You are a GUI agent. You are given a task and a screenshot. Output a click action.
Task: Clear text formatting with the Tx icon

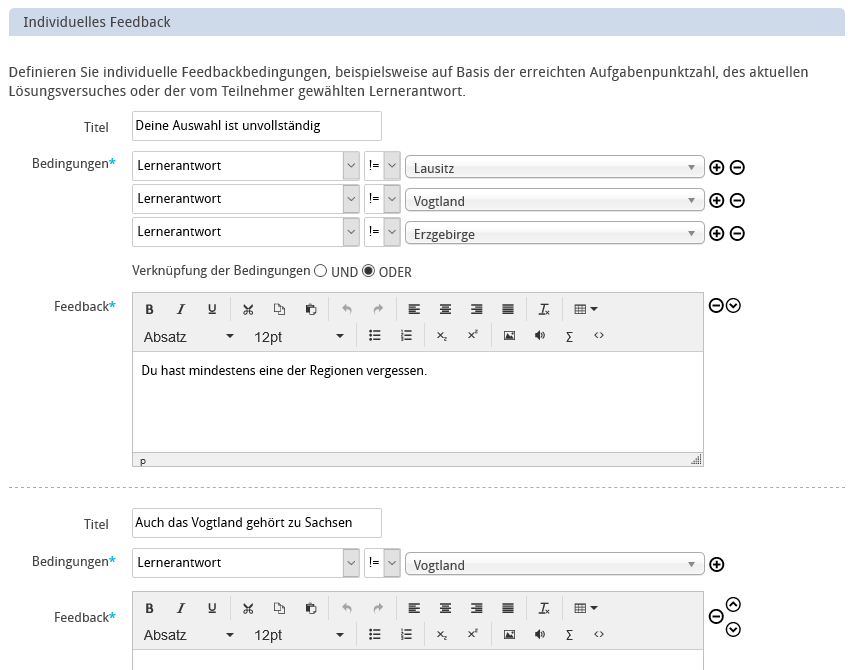(544, 308)
